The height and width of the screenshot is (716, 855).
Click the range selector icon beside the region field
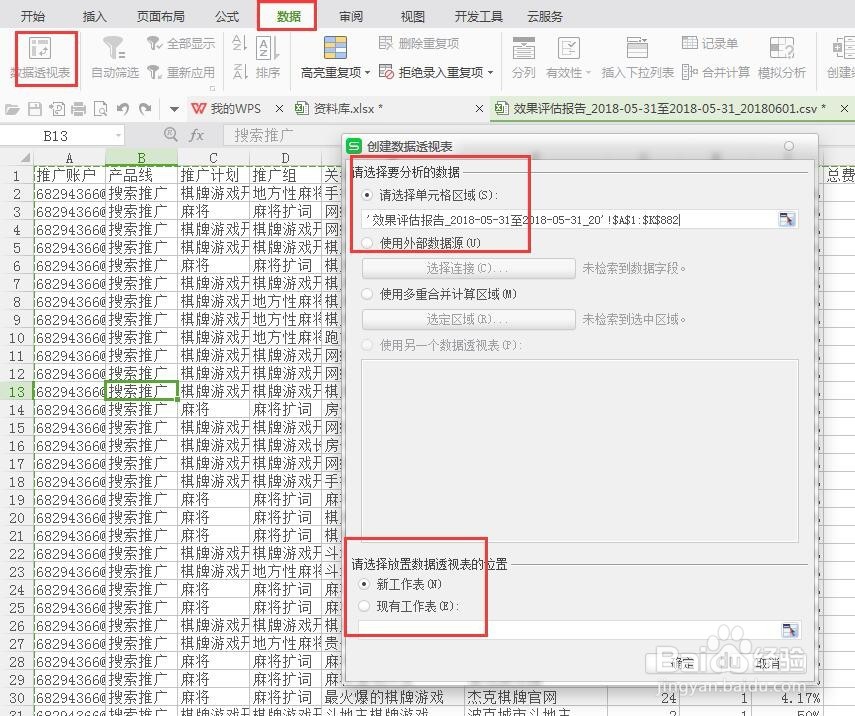[x=789, y=218]
